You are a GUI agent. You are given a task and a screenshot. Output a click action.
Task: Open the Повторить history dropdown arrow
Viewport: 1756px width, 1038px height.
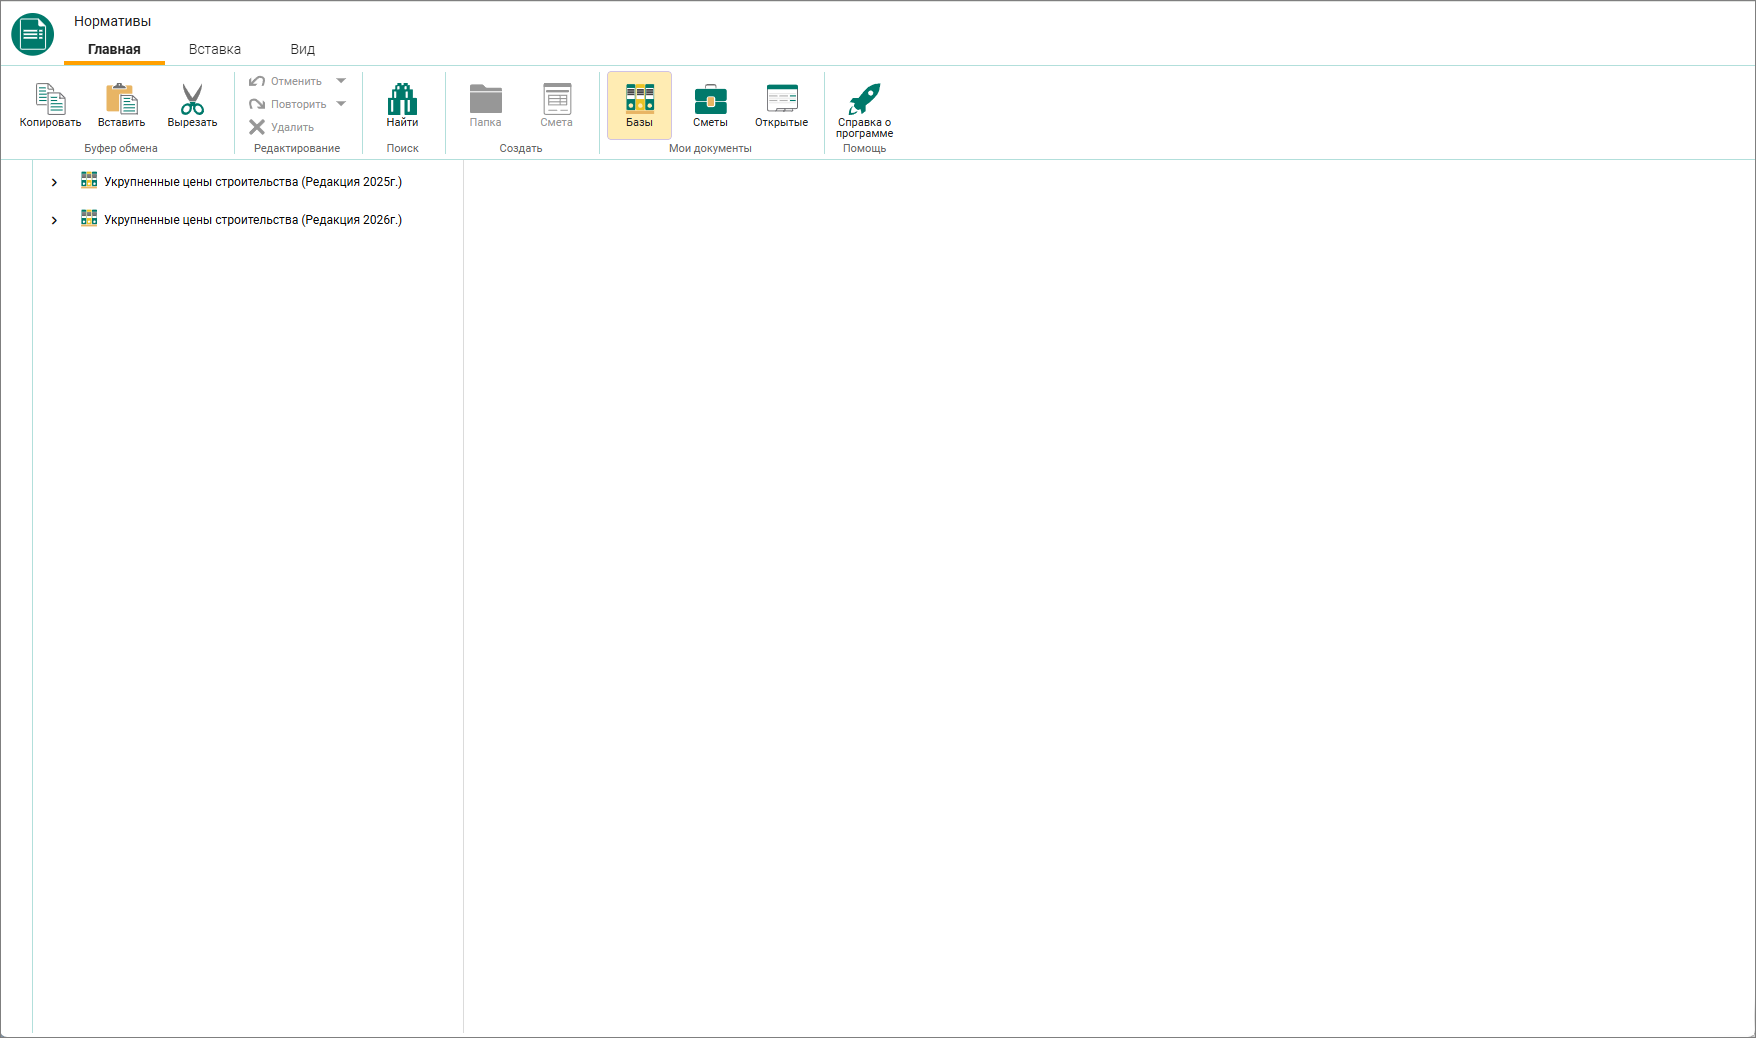[341, 104]
